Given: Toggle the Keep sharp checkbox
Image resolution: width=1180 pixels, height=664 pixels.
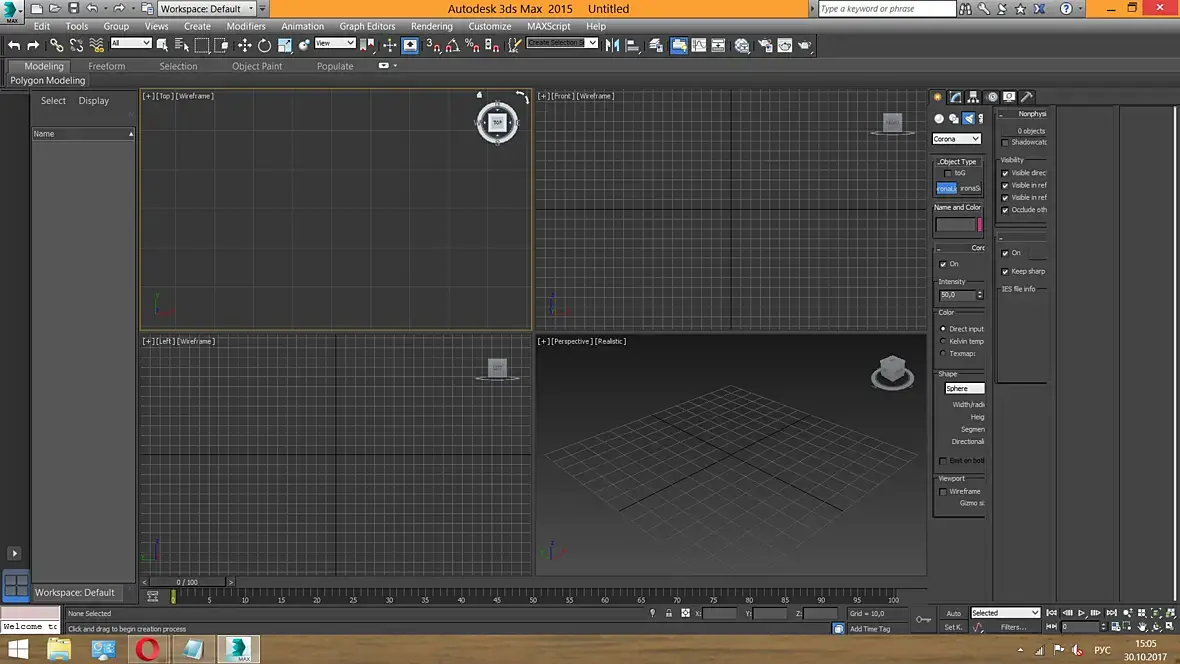Looking at the screenshot, I should tap(1005, 272).
